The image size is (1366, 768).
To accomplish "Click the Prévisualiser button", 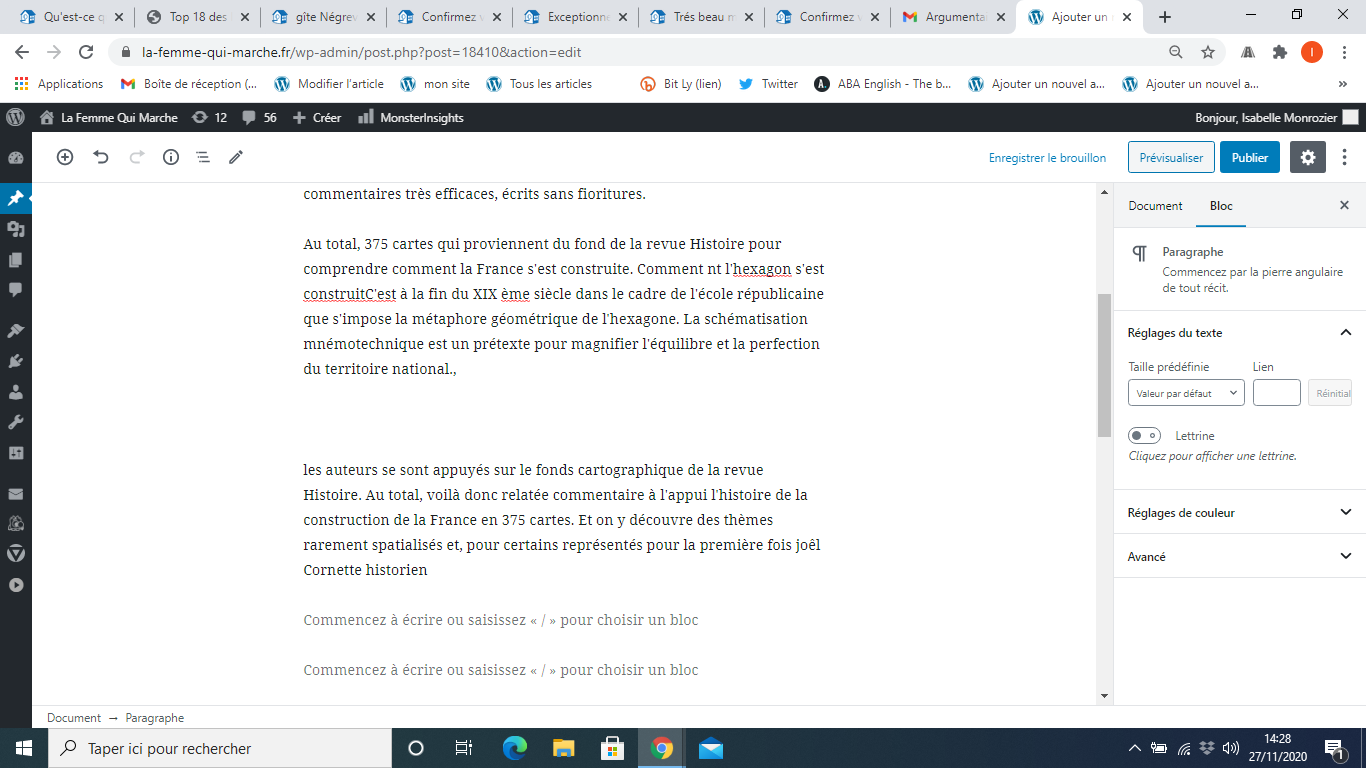I will tap(1171, 157).
